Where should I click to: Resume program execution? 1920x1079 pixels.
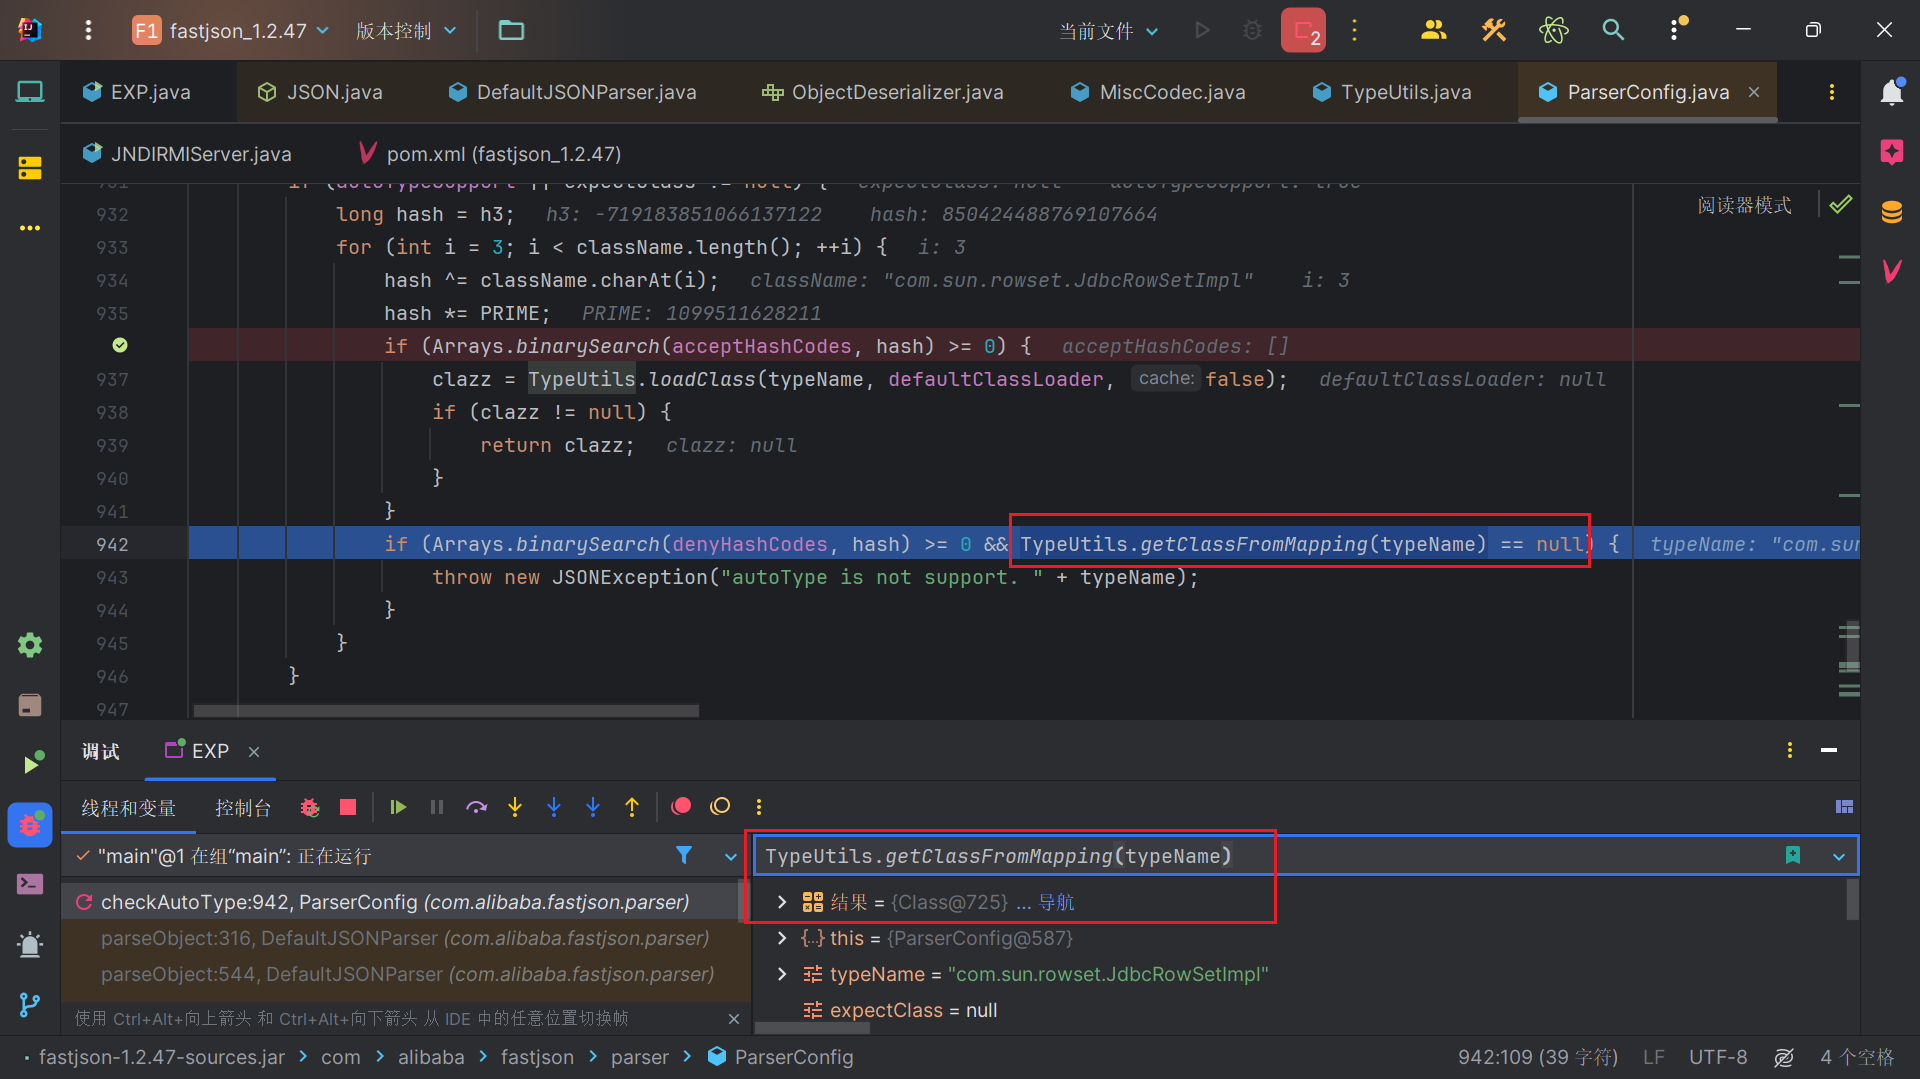click(x=398, y=807)
